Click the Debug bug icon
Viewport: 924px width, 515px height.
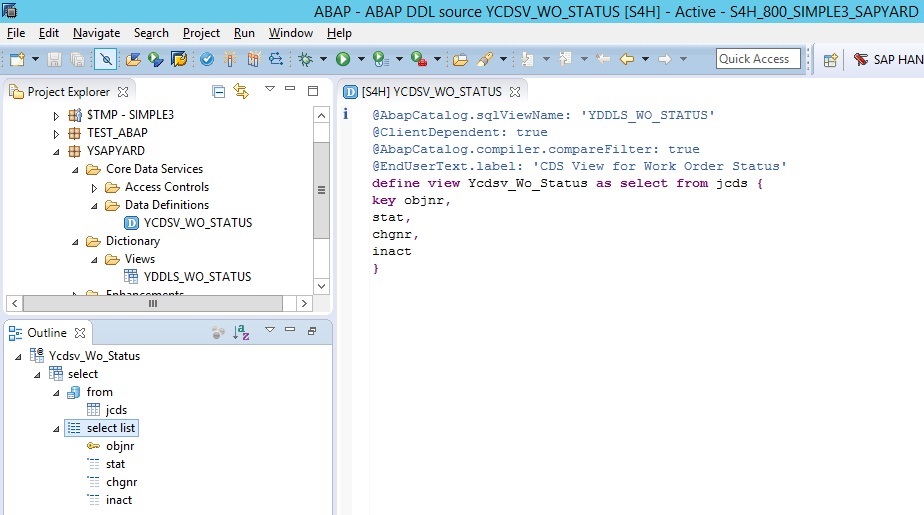306,59
